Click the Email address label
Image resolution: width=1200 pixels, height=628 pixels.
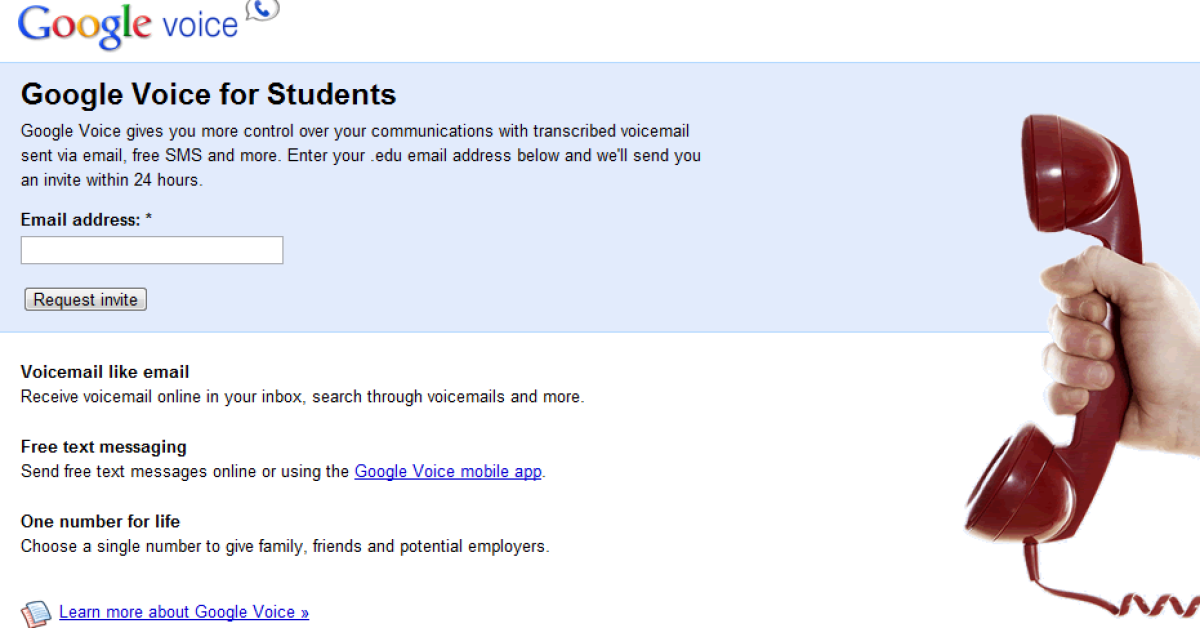(80, 219)
